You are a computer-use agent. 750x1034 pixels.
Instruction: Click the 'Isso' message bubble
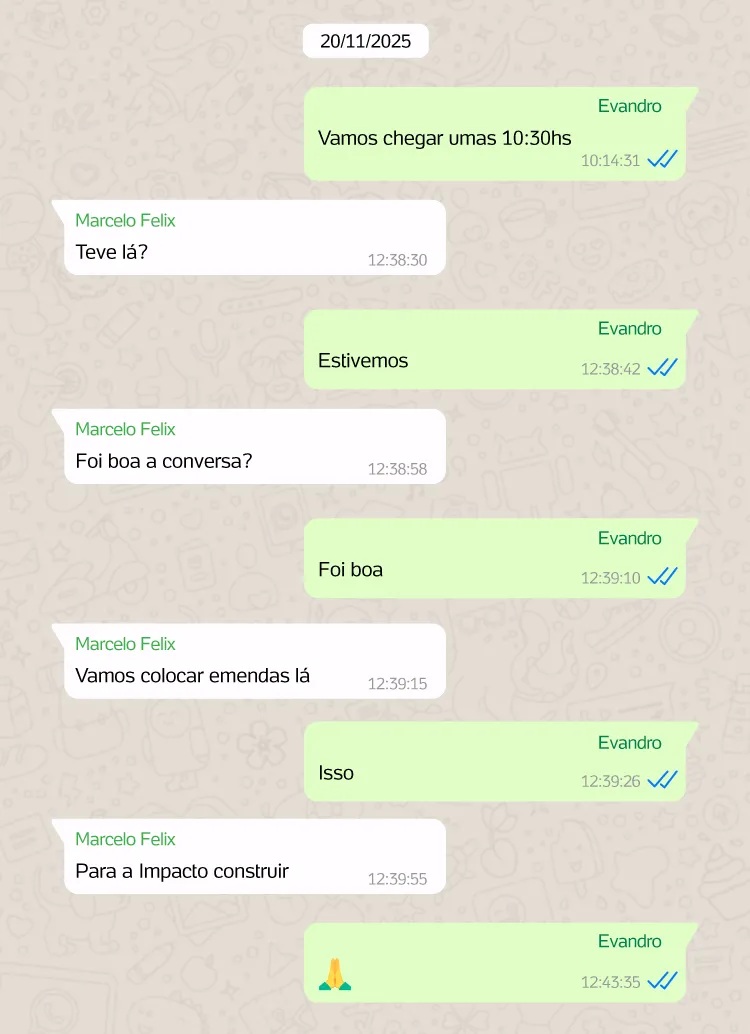coord(494,762)
